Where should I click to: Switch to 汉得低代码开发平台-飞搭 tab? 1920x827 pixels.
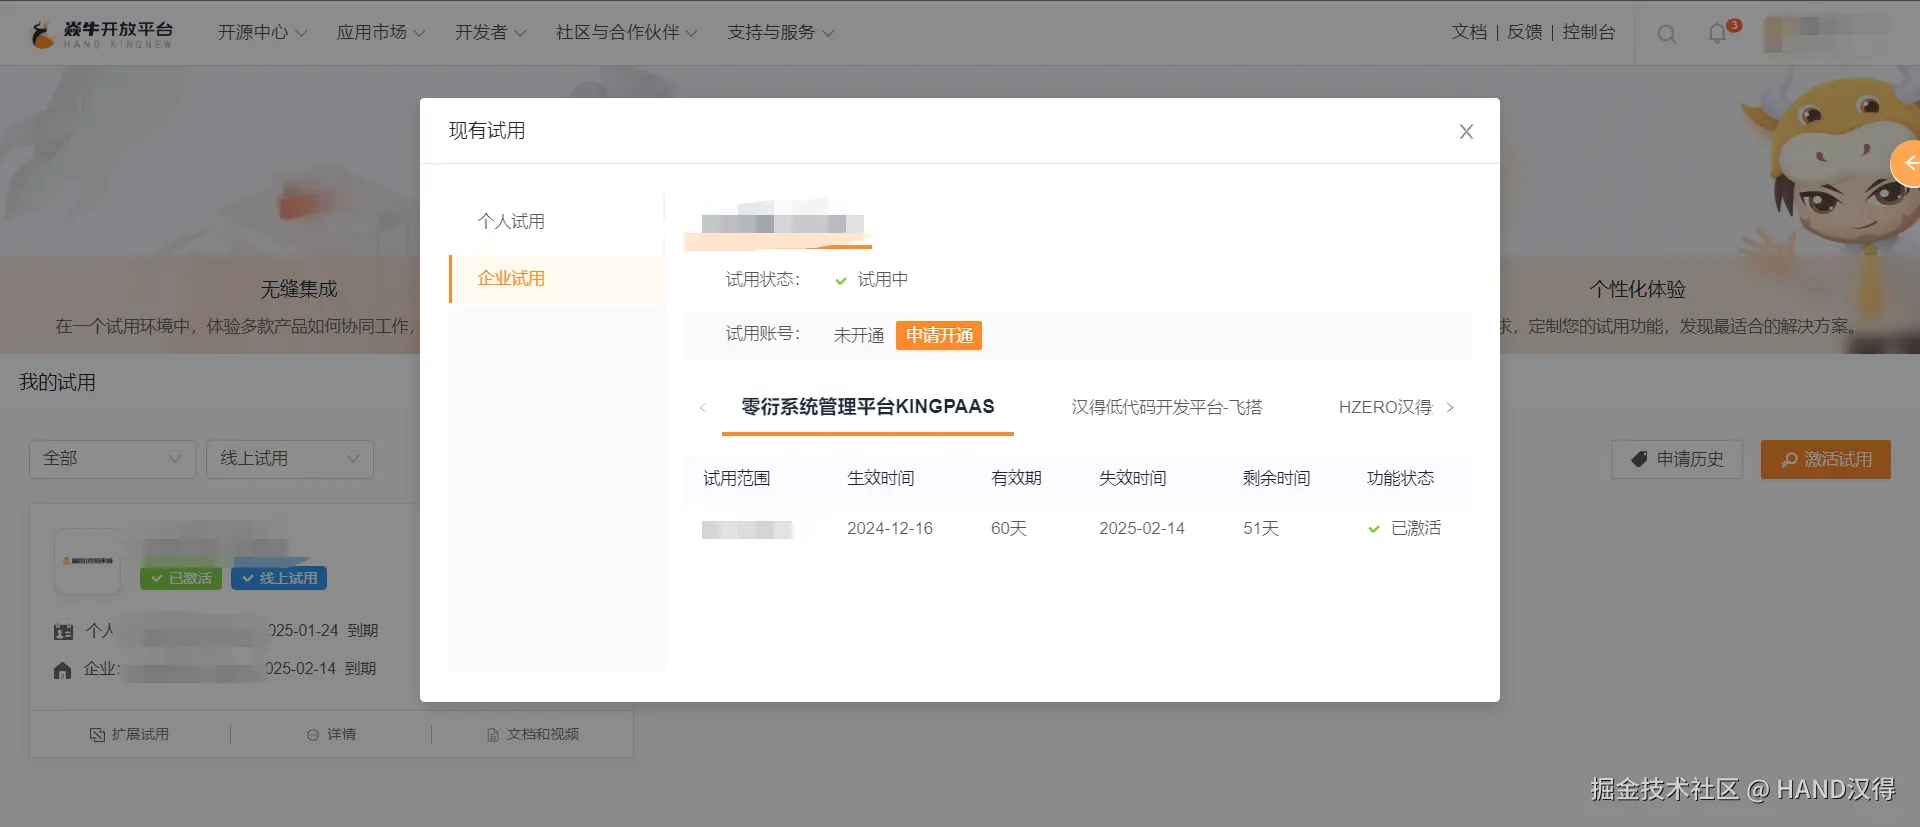1167,407
